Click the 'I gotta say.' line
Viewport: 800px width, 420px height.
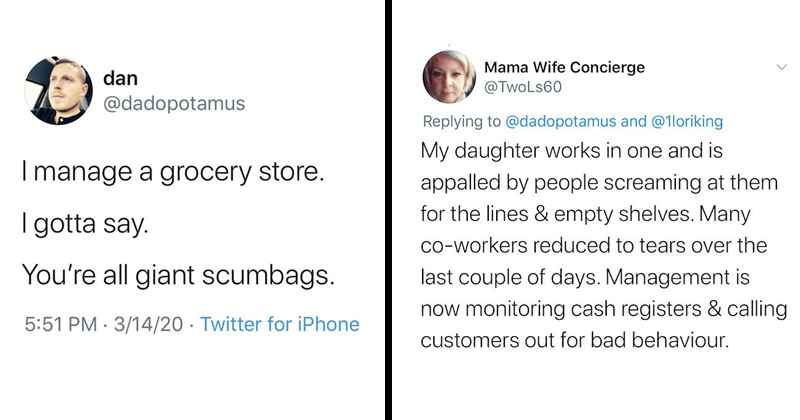(84, 224)
